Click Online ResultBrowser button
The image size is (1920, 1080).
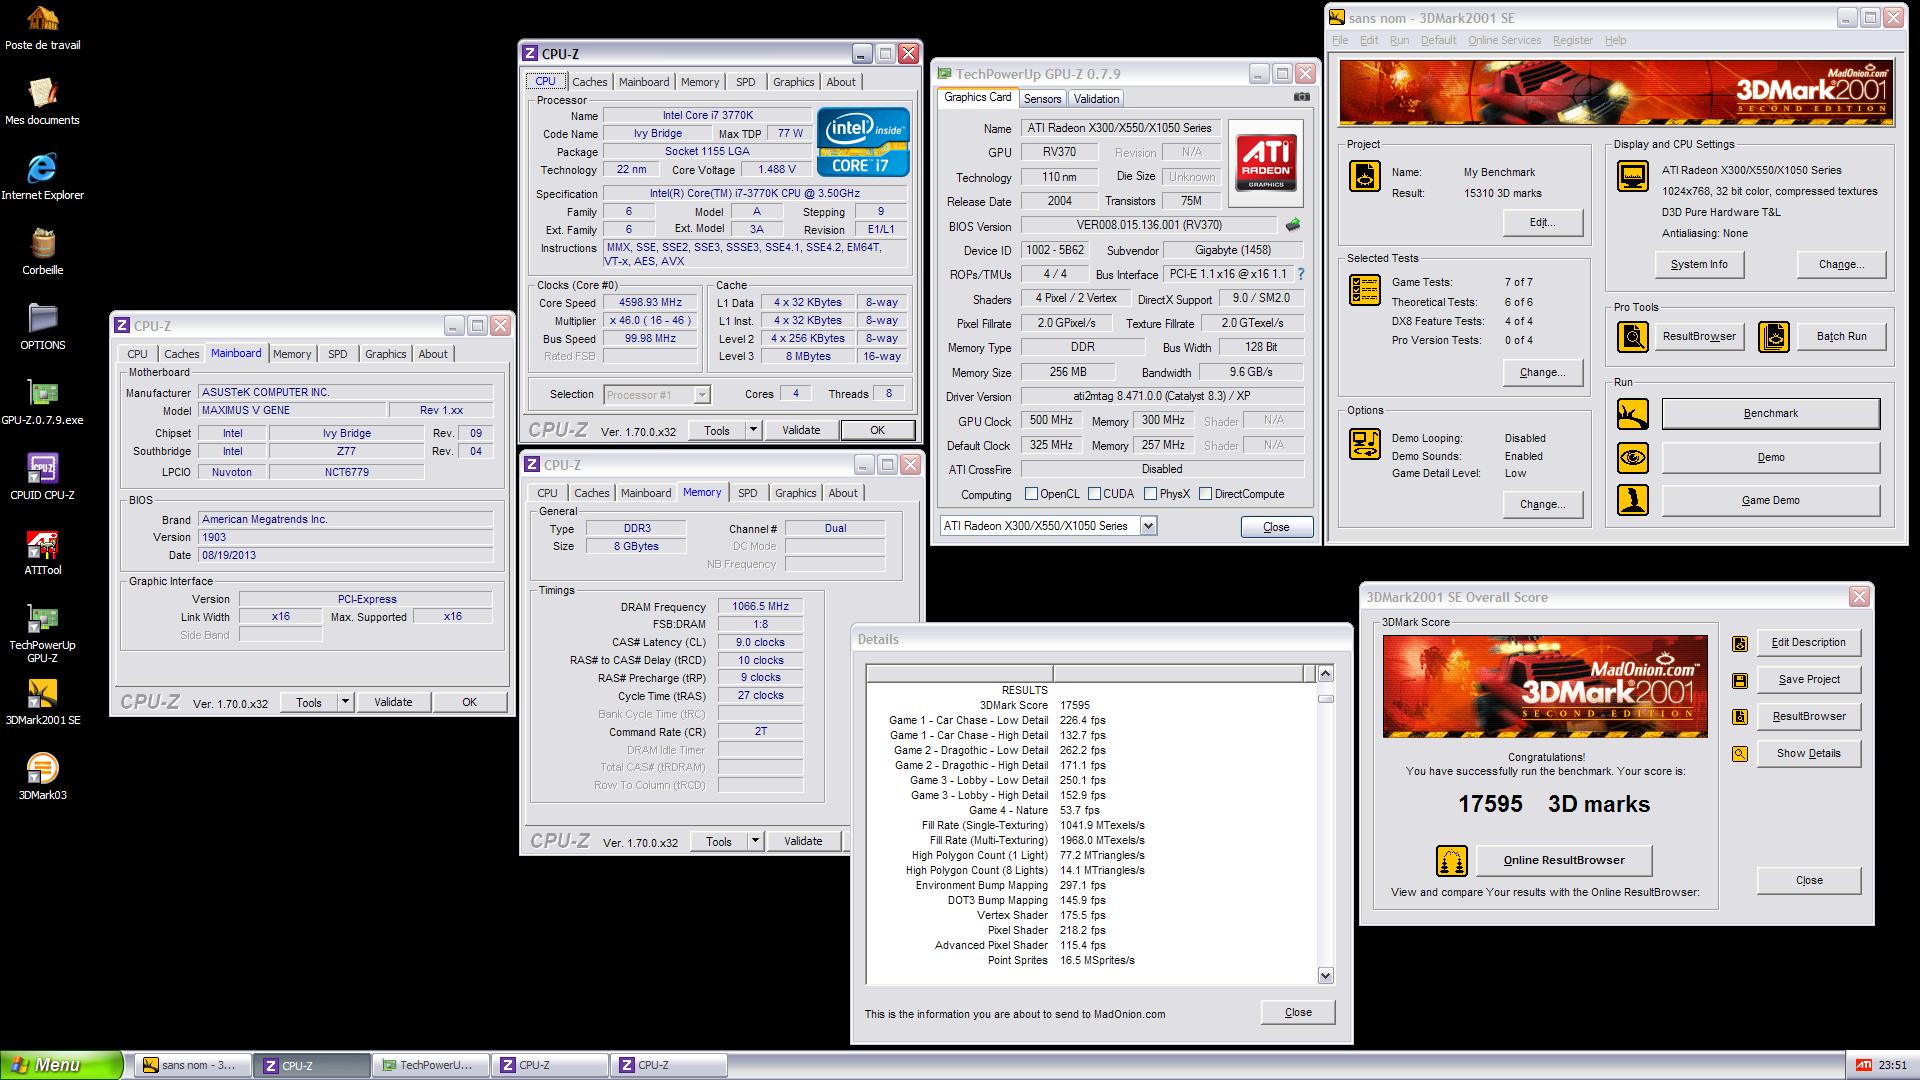(x=1564, y=860)
